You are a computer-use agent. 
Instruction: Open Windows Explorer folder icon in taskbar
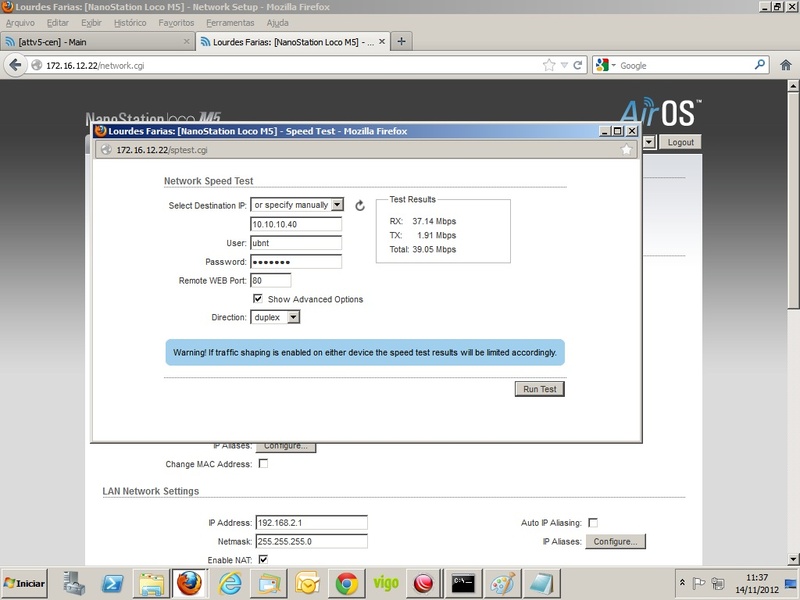152,583
